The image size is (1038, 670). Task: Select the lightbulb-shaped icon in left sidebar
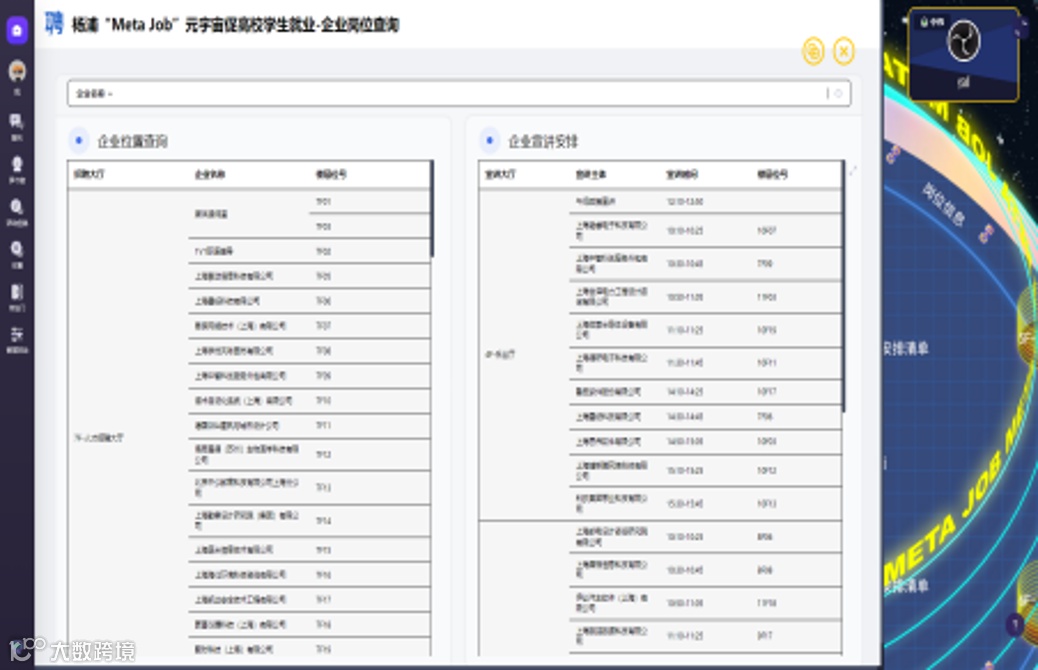[x=17, y=164]
